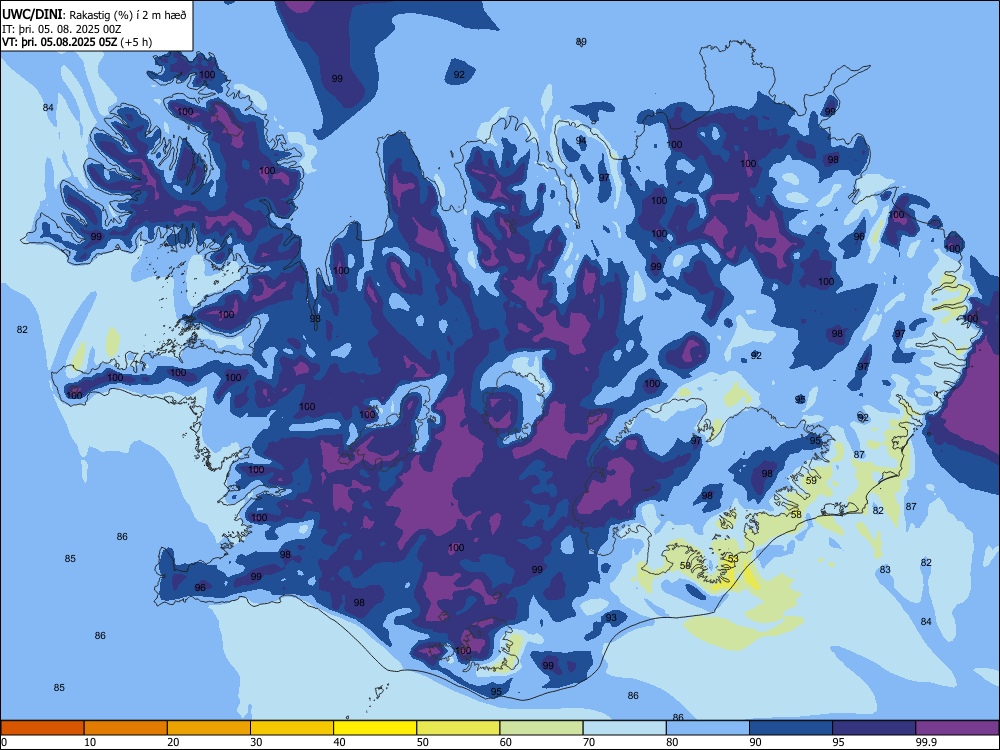This screenshot has width=1000, height=750.
Task: Select the humidity value 89 on the map
Action: (581, 42)
